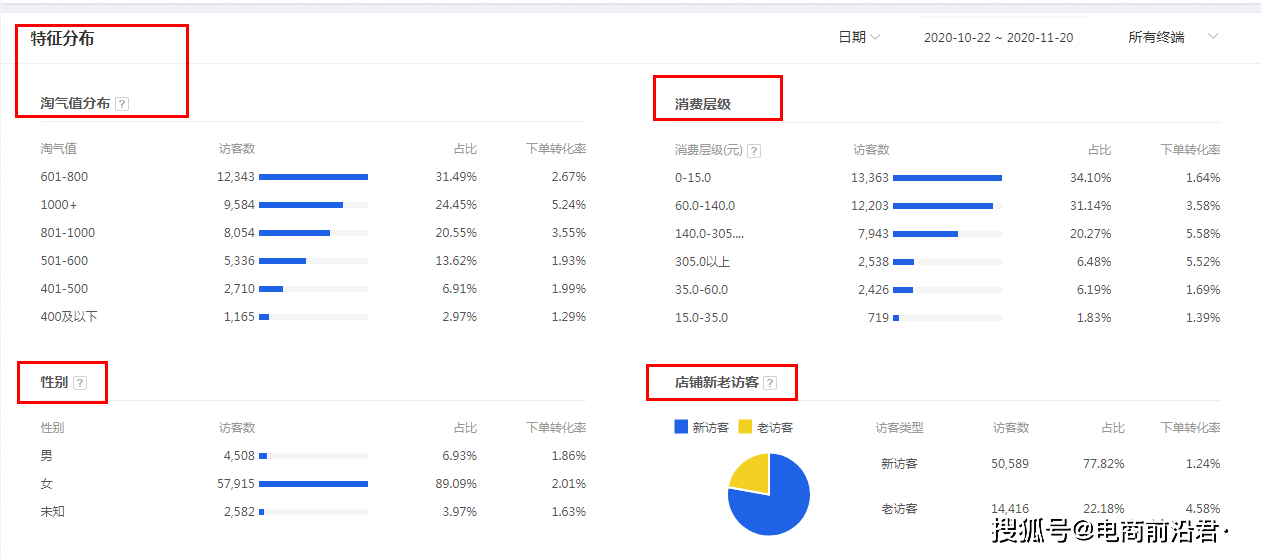Click yellow 老访客 legend square
This screenshot has height=558, width=1261.
click(745, 426)
